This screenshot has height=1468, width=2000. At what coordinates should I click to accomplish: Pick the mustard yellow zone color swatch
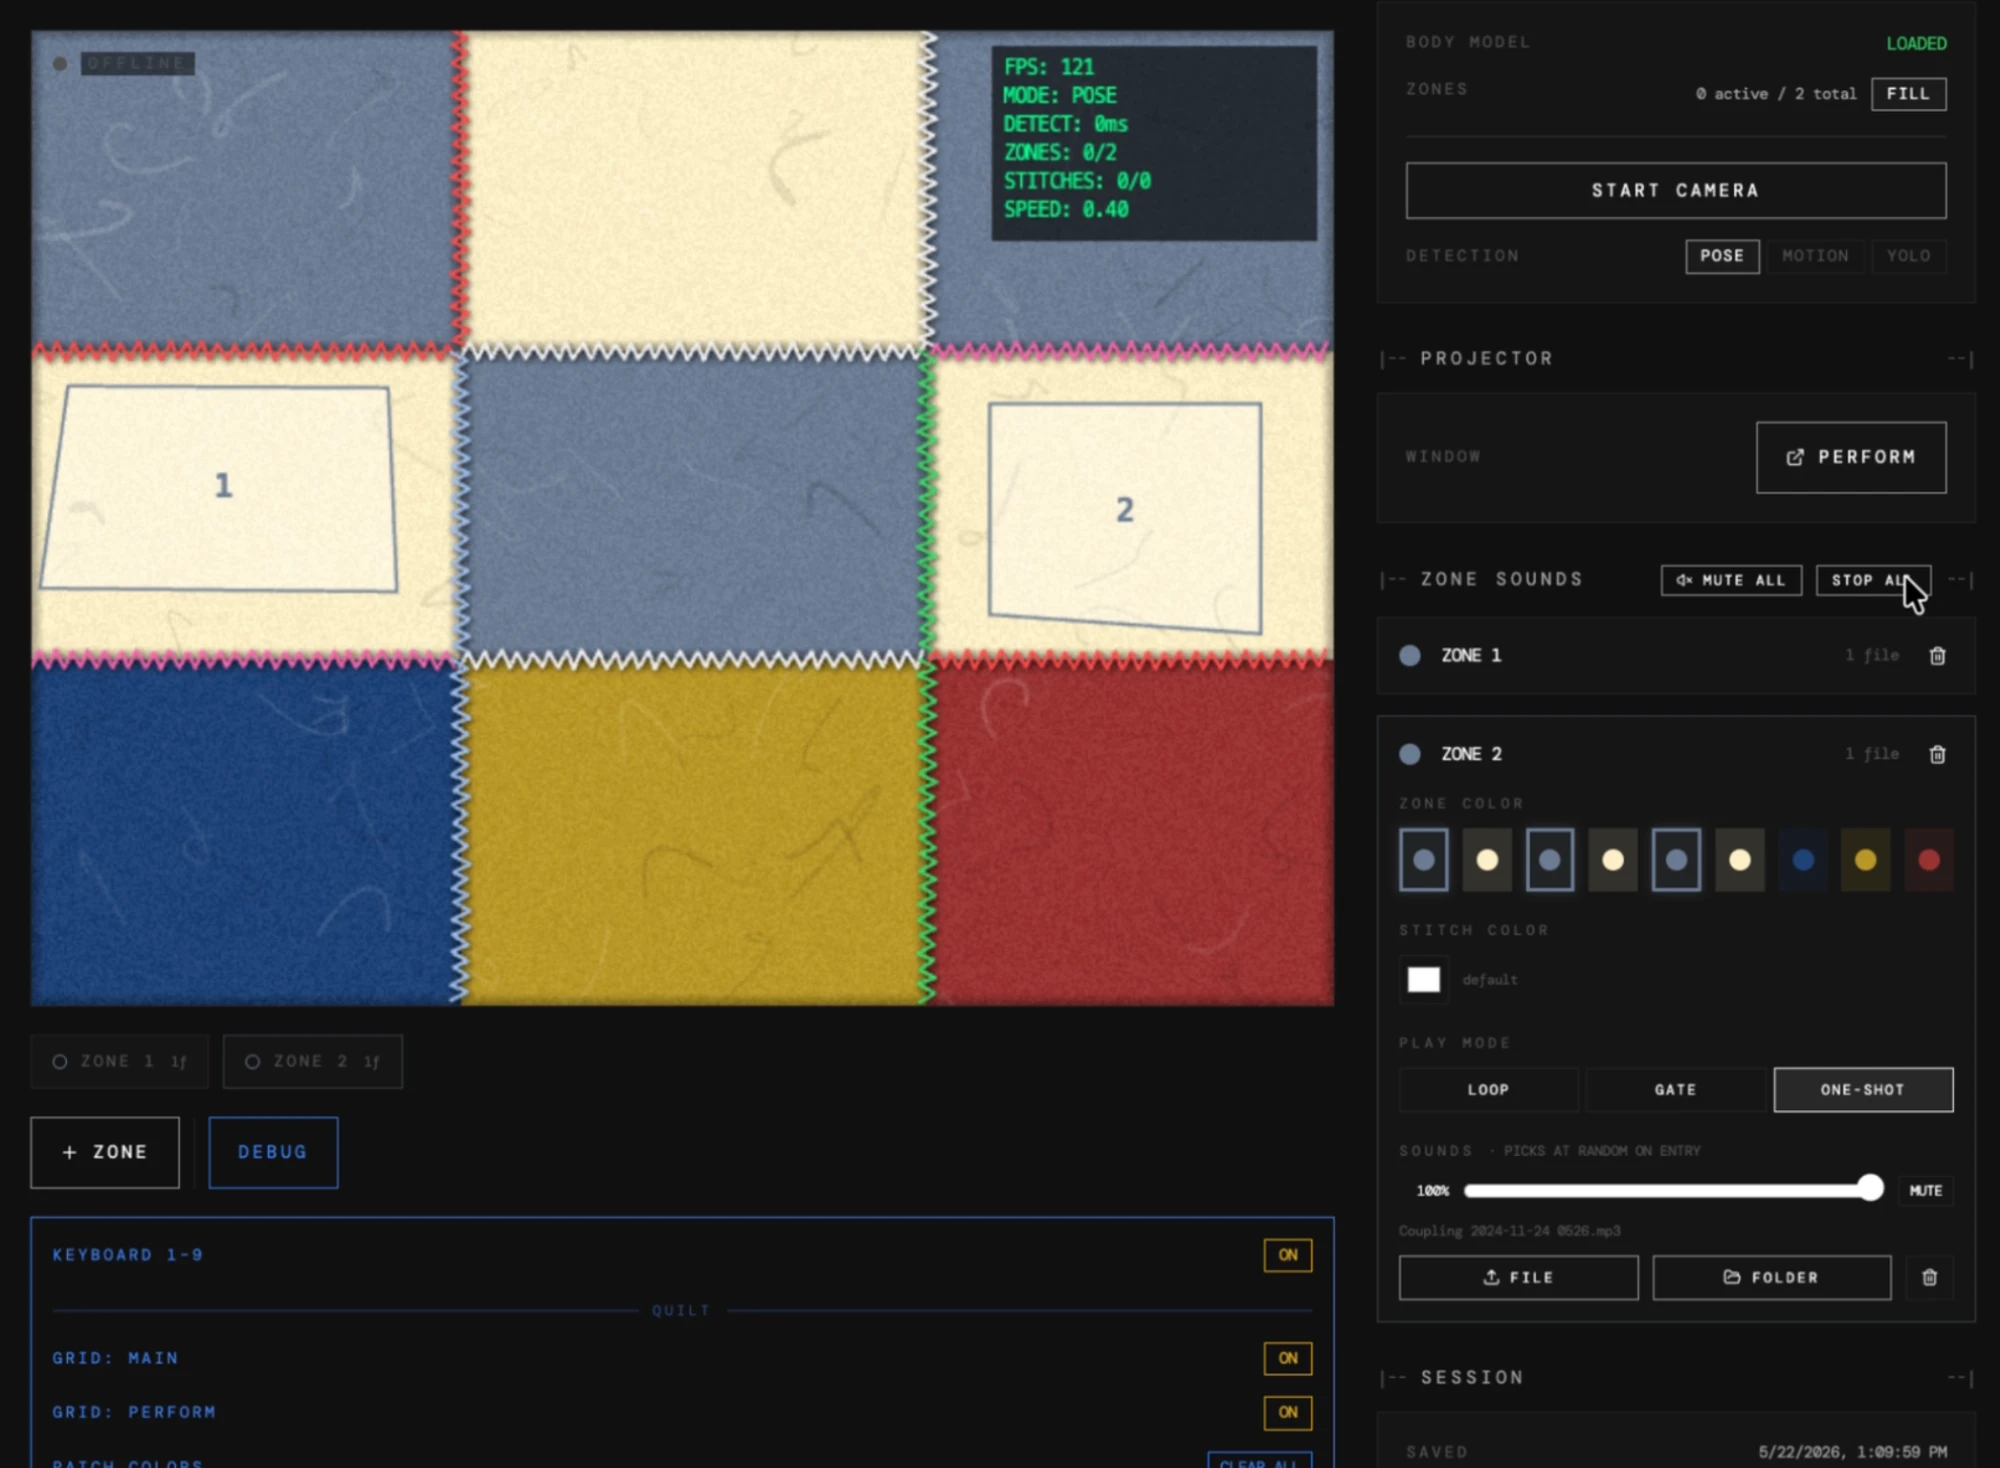tap(1865, 859)
